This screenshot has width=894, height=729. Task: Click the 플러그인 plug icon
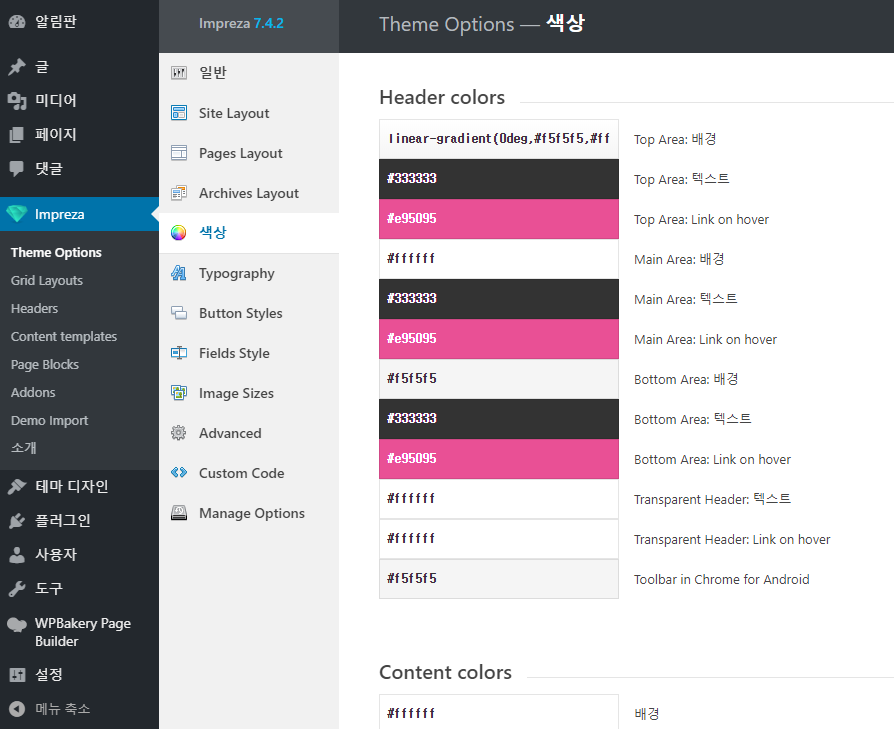click(17, 520)
